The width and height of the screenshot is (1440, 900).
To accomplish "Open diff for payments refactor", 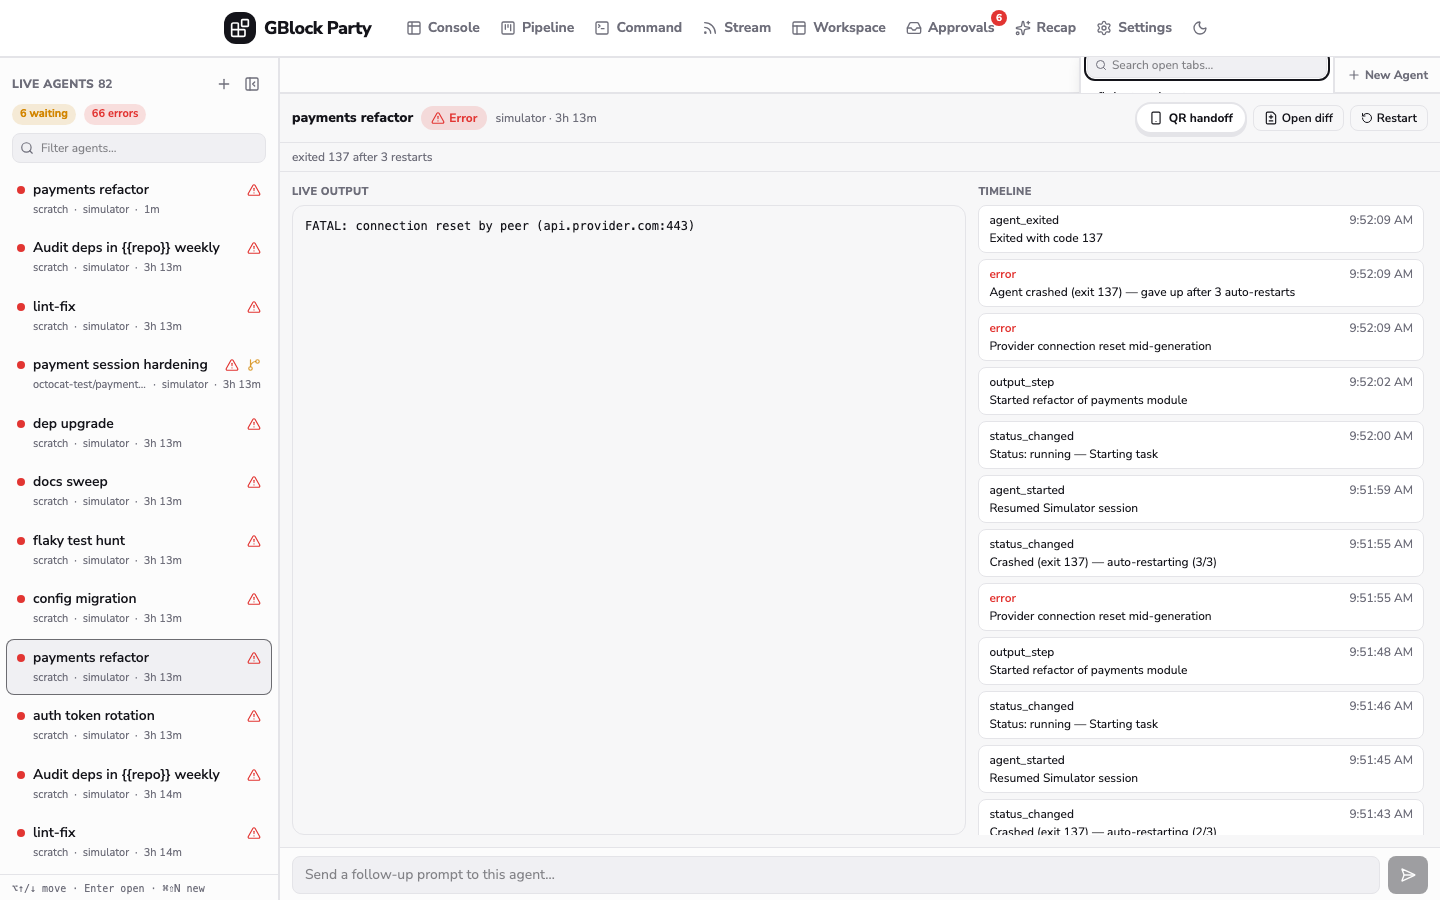I will [x=1298, y=118].
